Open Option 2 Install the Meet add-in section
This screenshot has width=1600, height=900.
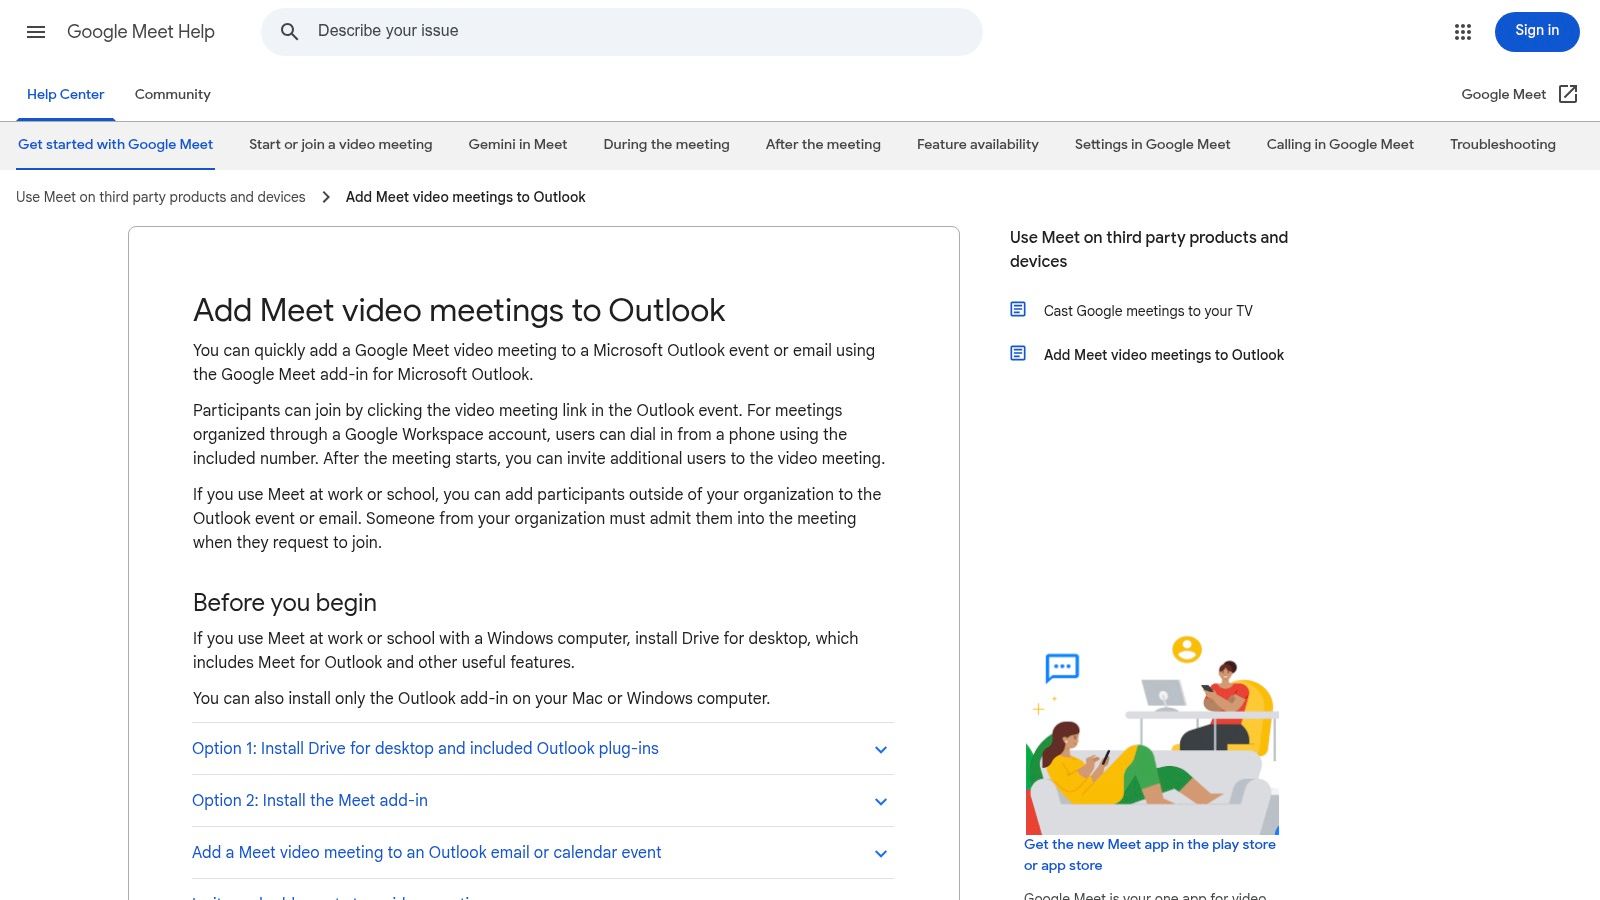(x=543, y=801)
